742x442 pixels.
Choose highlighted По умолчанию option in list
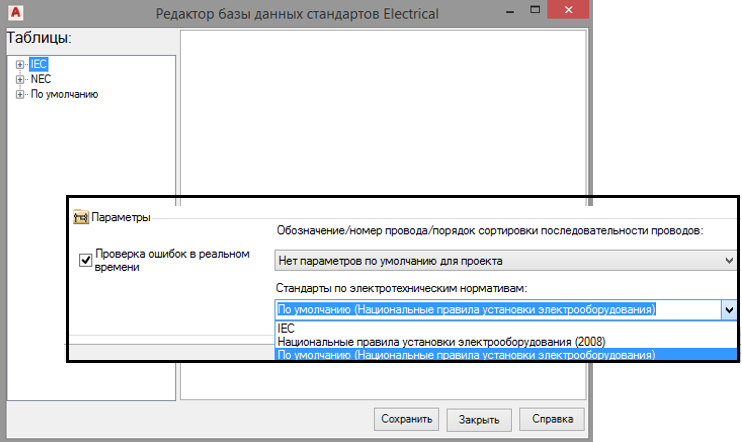(x=505, y=354)
